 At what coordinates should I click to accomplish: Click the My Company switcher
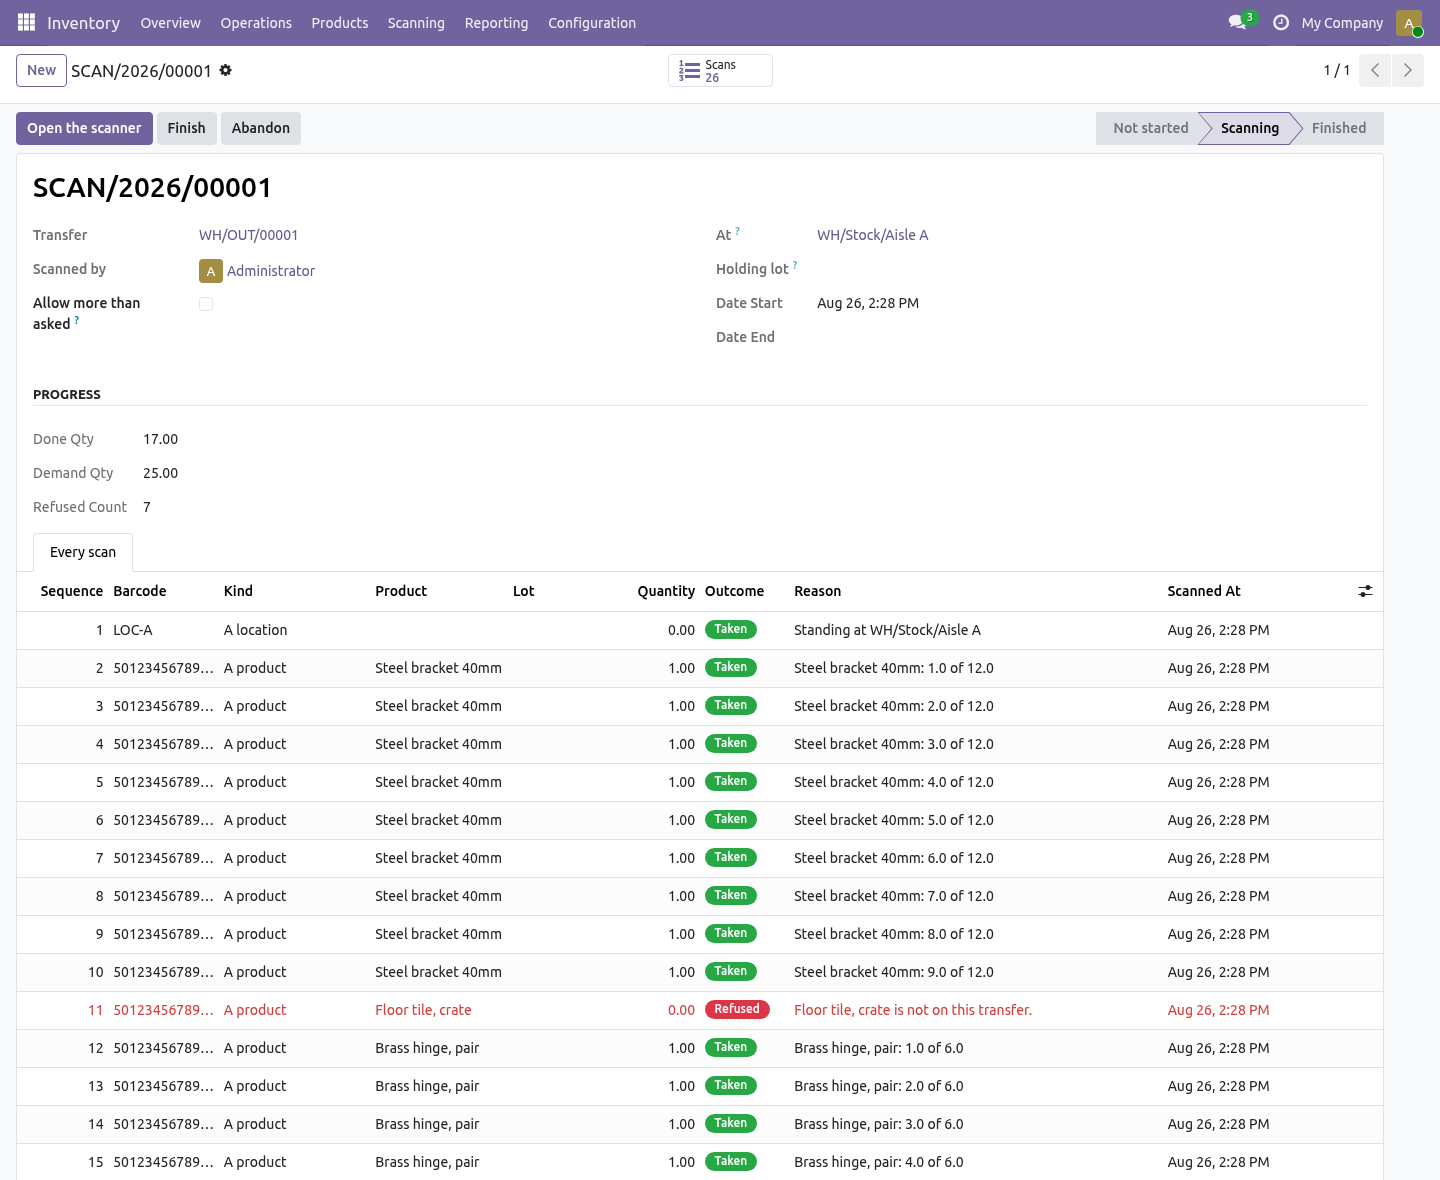(1342, 22)
